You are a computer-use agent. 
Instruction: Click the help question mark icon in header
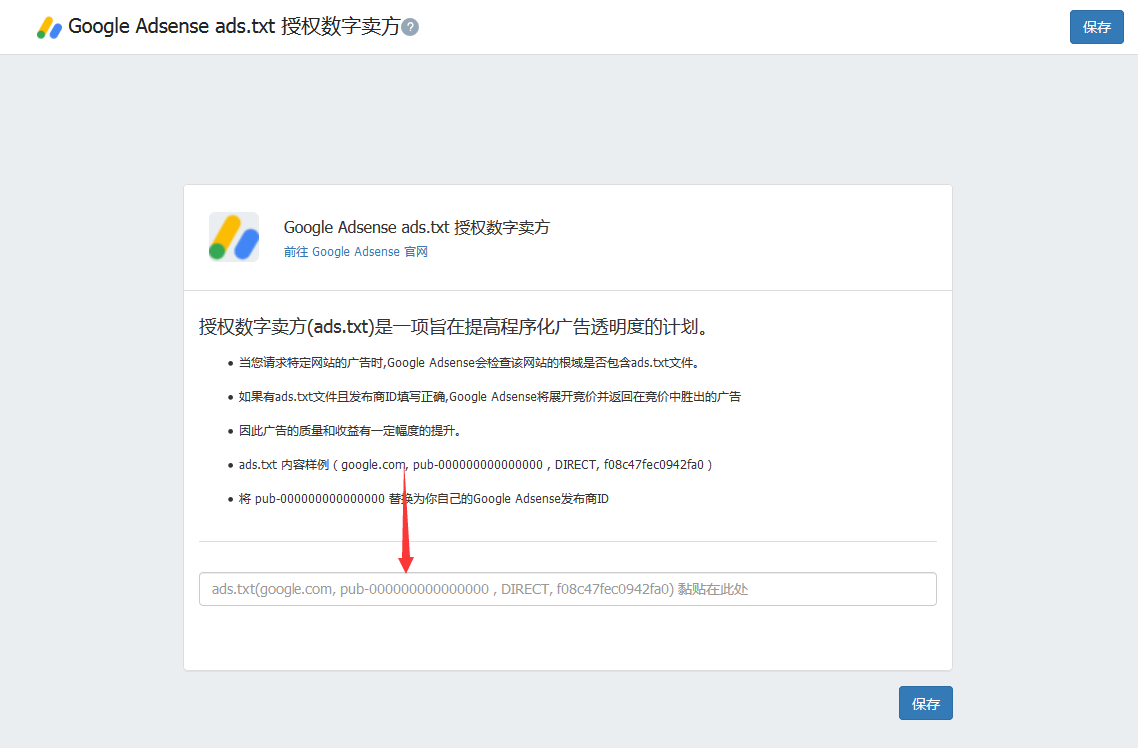click(x=410, y=28)
